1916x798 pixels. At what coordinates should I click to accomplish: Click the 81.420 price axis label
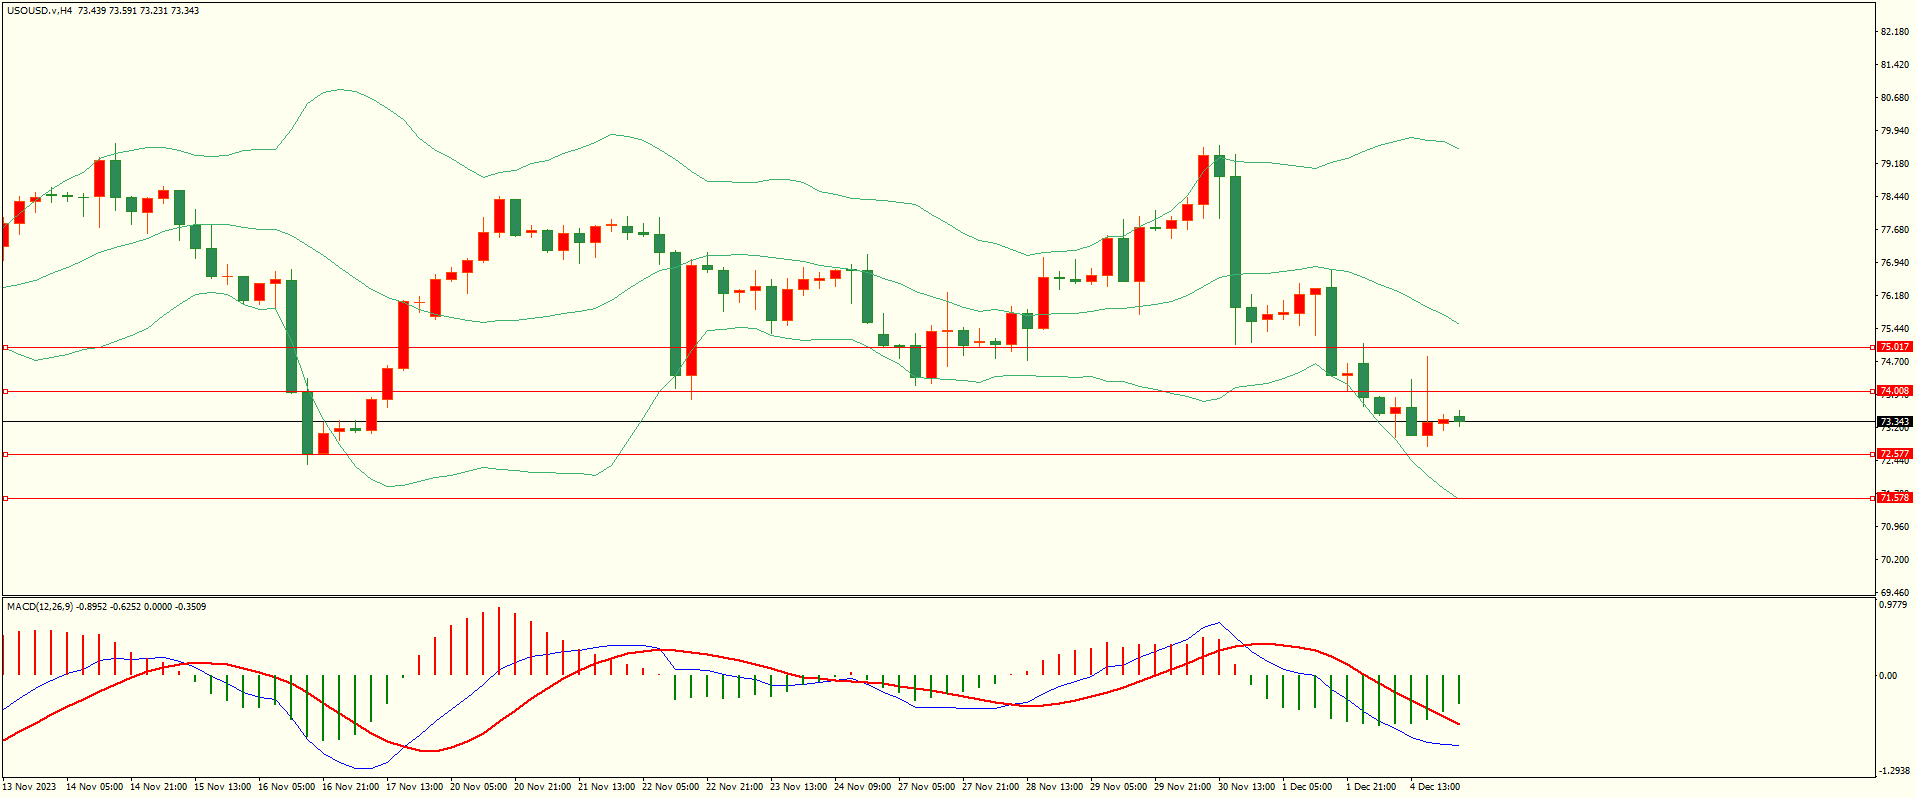tap(1894, 65)
